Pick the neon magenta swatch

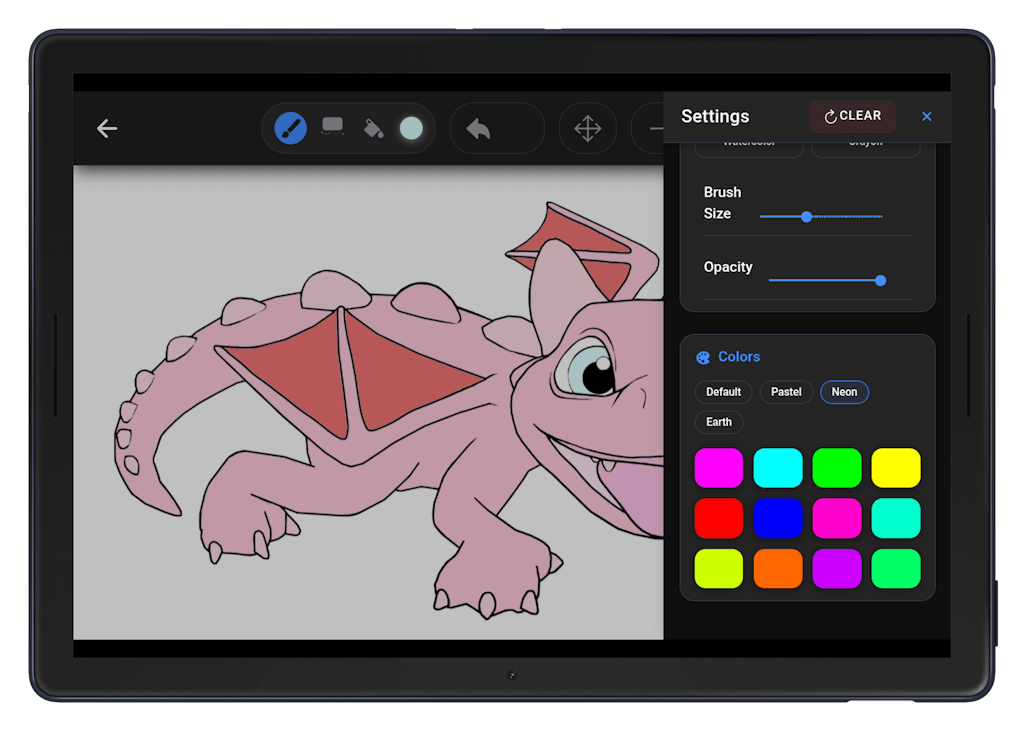[x=718, y=468]
